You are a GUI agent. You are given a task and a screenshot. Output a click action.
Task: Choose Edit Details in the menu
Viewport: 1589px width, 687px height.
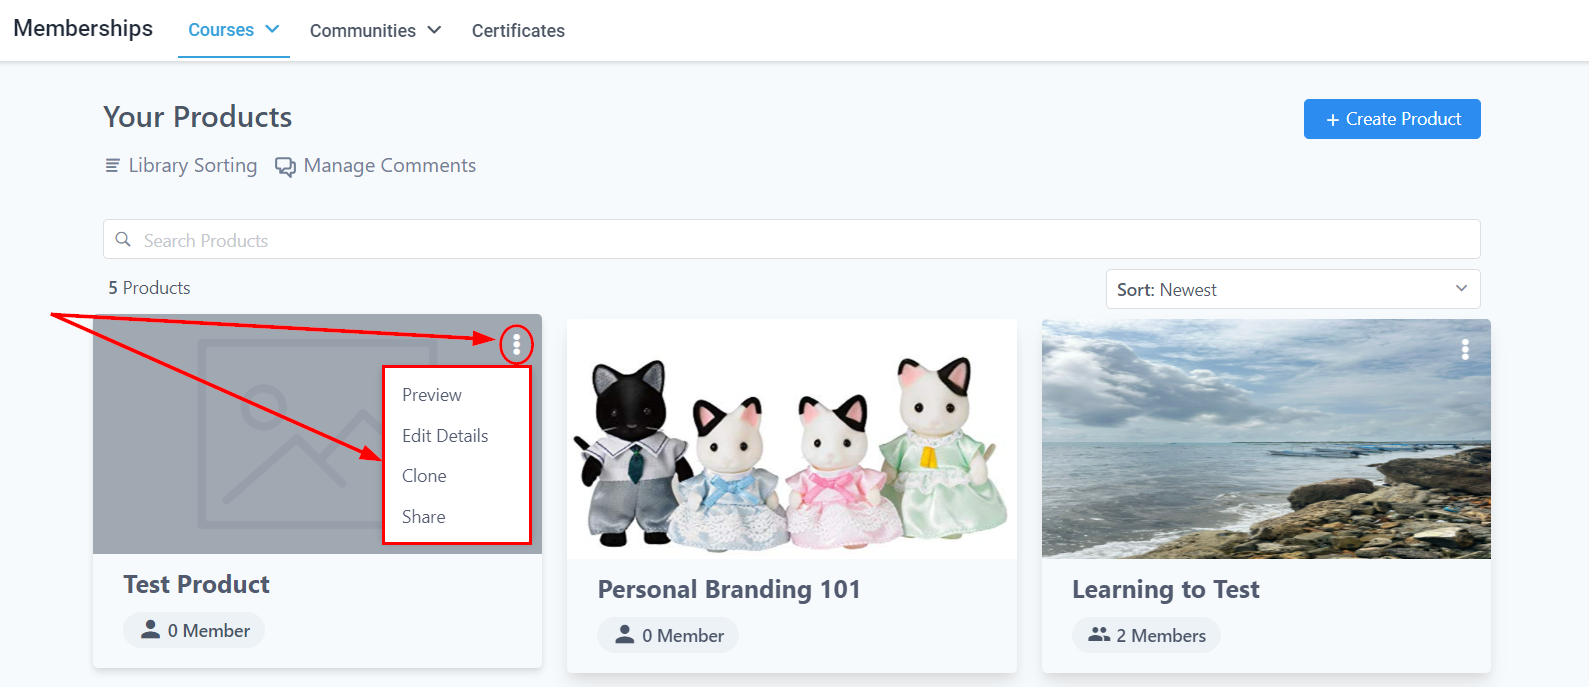[x=445, y=436]
